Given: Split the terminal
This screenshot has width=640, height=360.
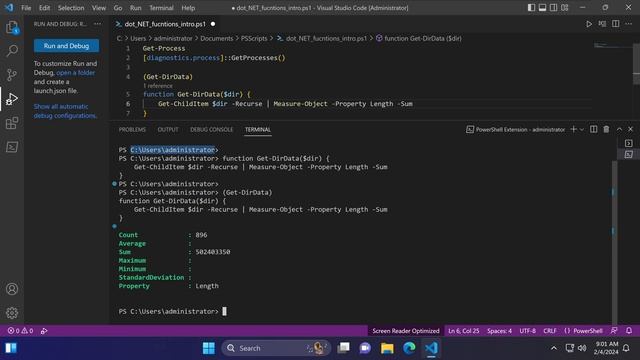Looking at the screenshot, I should point(593,129).
